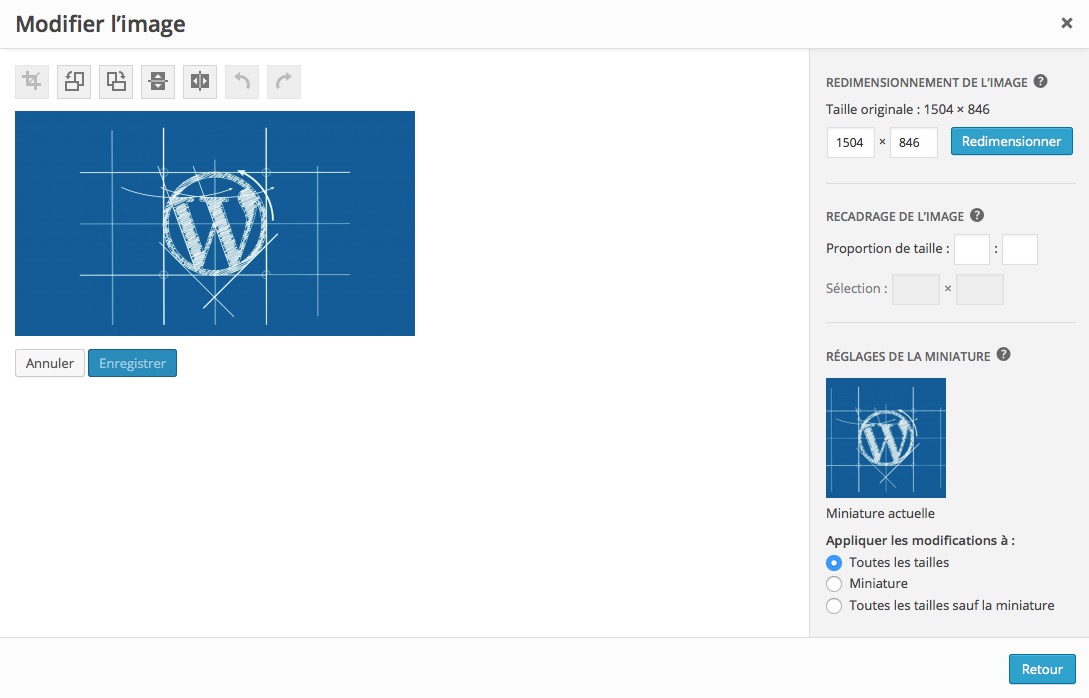Select Toutes les tailles radio option
This screenshot has width=1089, height=698.
834,563
